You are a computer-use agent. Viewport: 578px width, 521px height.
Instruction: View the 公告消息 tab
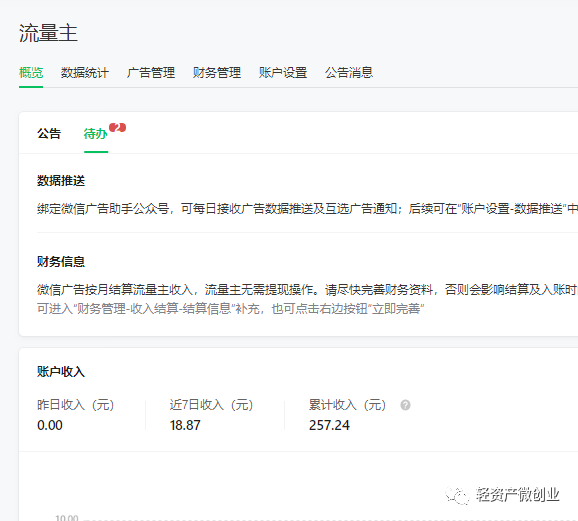click(x=349, y=73)
